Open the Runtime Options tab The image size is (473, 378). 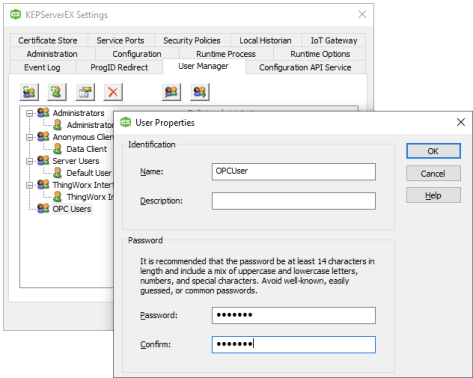point(320,54)
